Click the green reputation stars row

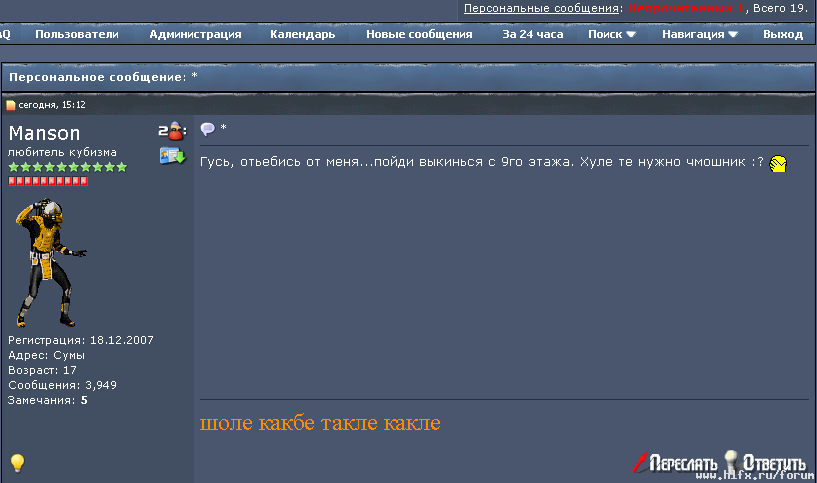(68, 167)
